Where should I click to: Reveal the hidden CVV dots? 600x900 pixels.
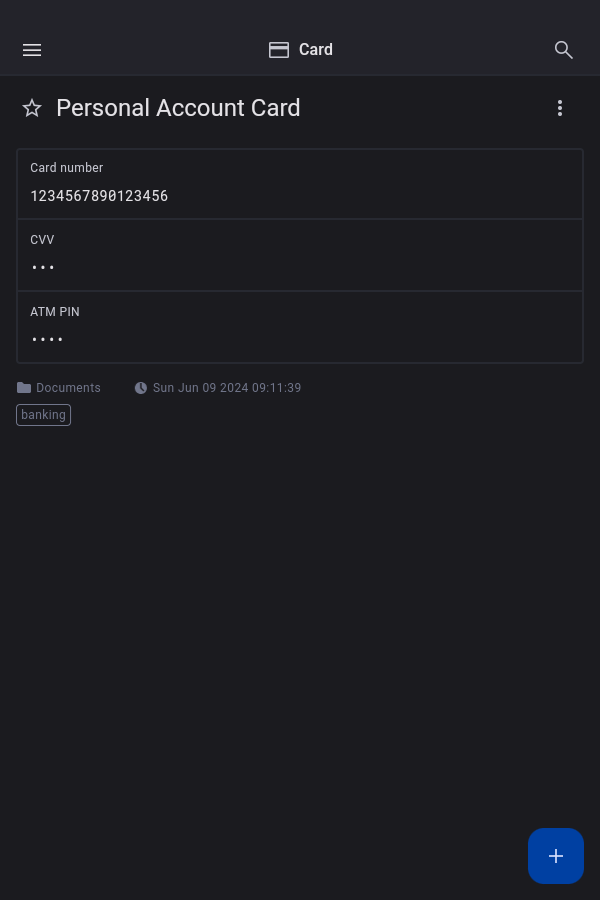click(x=43, y=267)
